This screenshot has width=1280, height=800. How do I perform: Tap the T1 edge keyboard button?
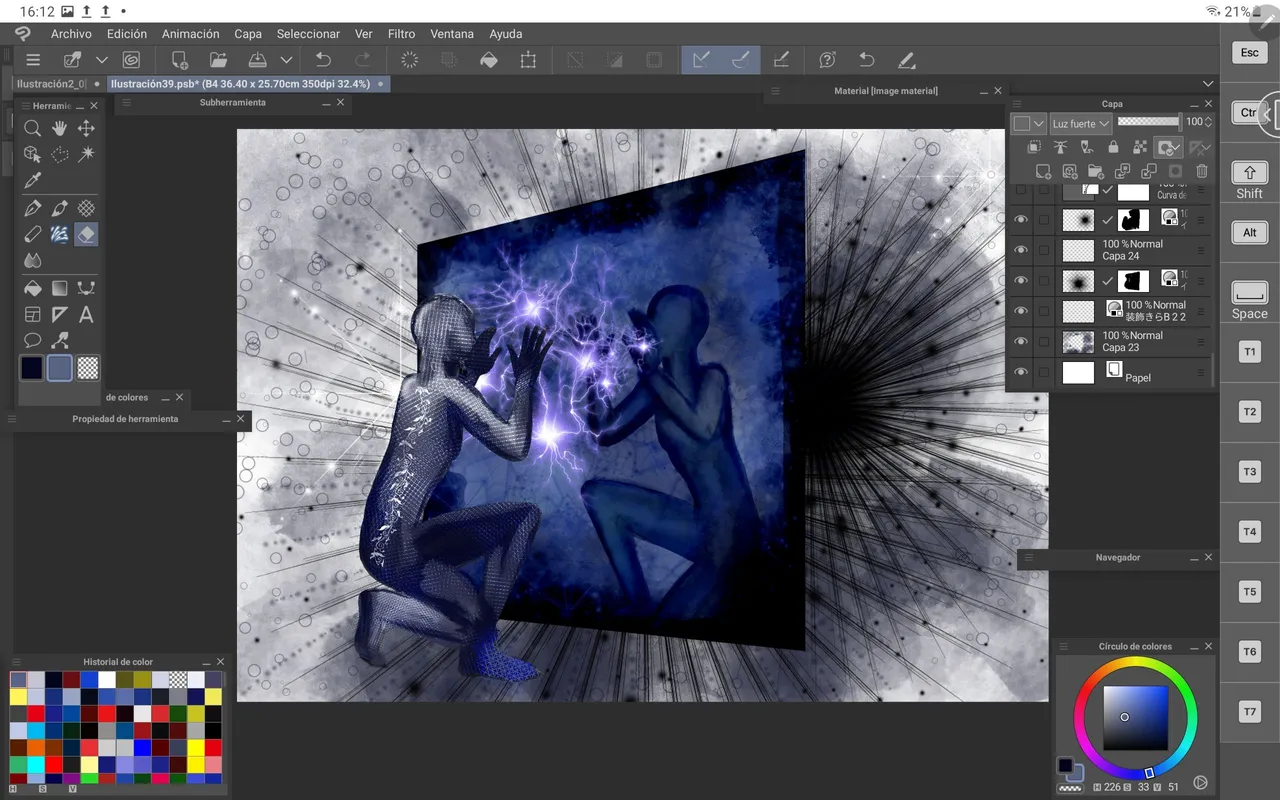tap(1250, 352)
